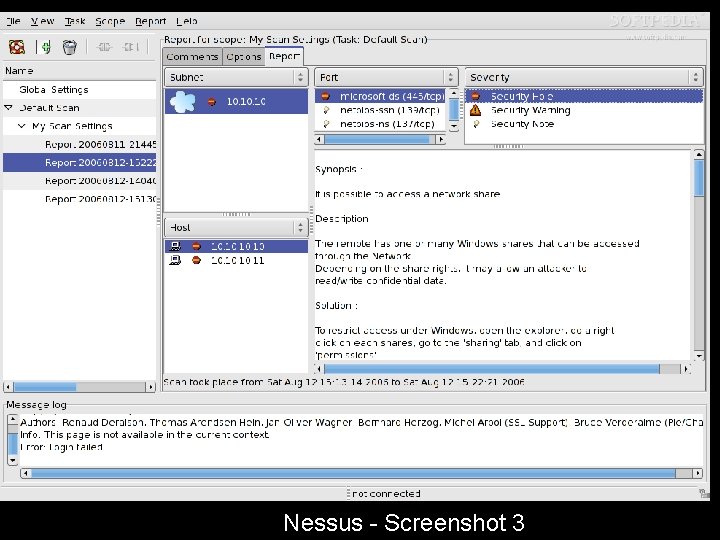The height and width of the screenshot is (540, 720).
Task: Collapse the Default Scan tree node
Action: 8,108
